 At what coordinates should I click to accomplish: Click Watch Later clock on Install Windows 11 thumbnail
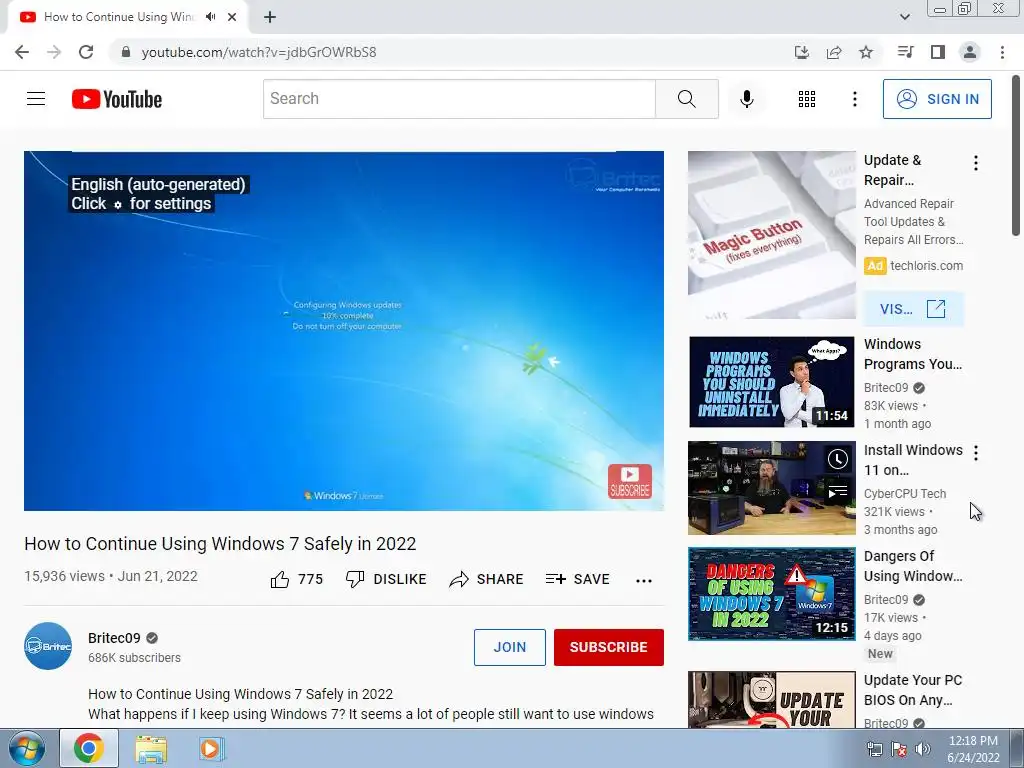(x=837, y=459)
